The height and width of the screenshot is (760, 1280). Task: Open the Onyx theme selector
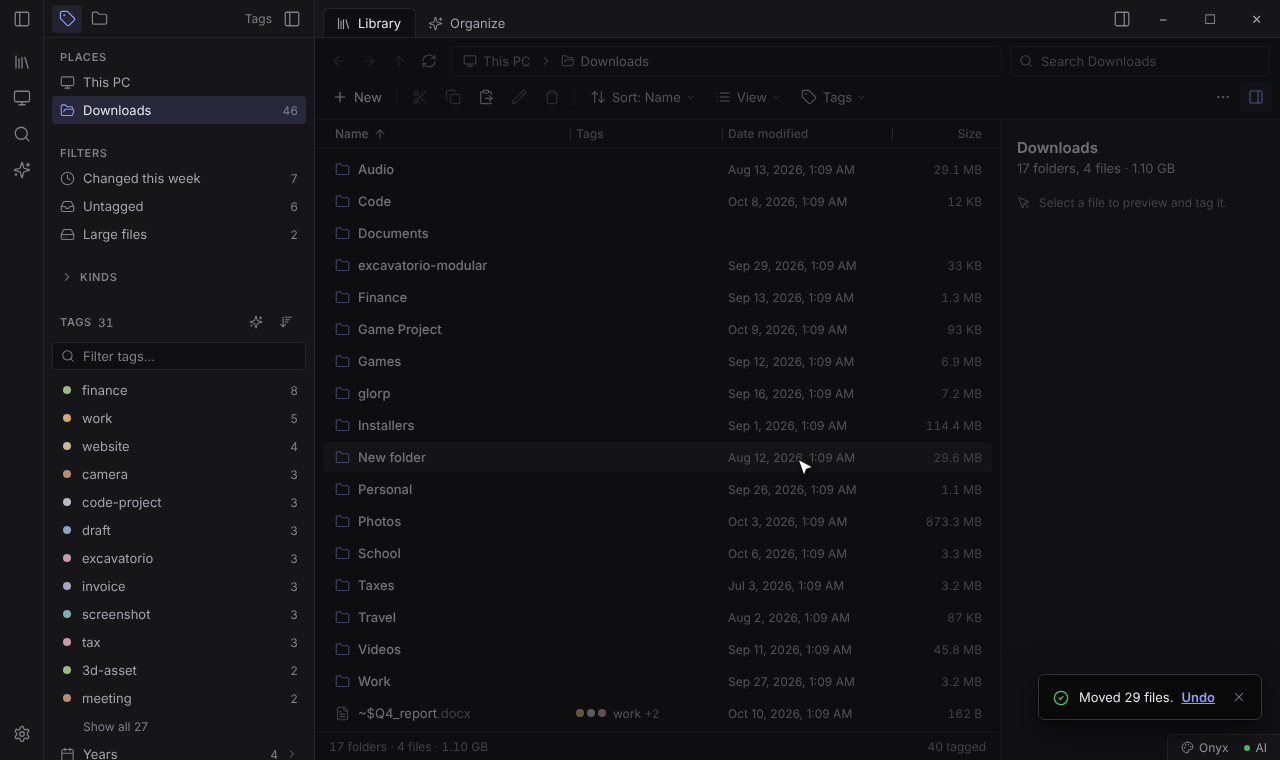point(1204,747)
